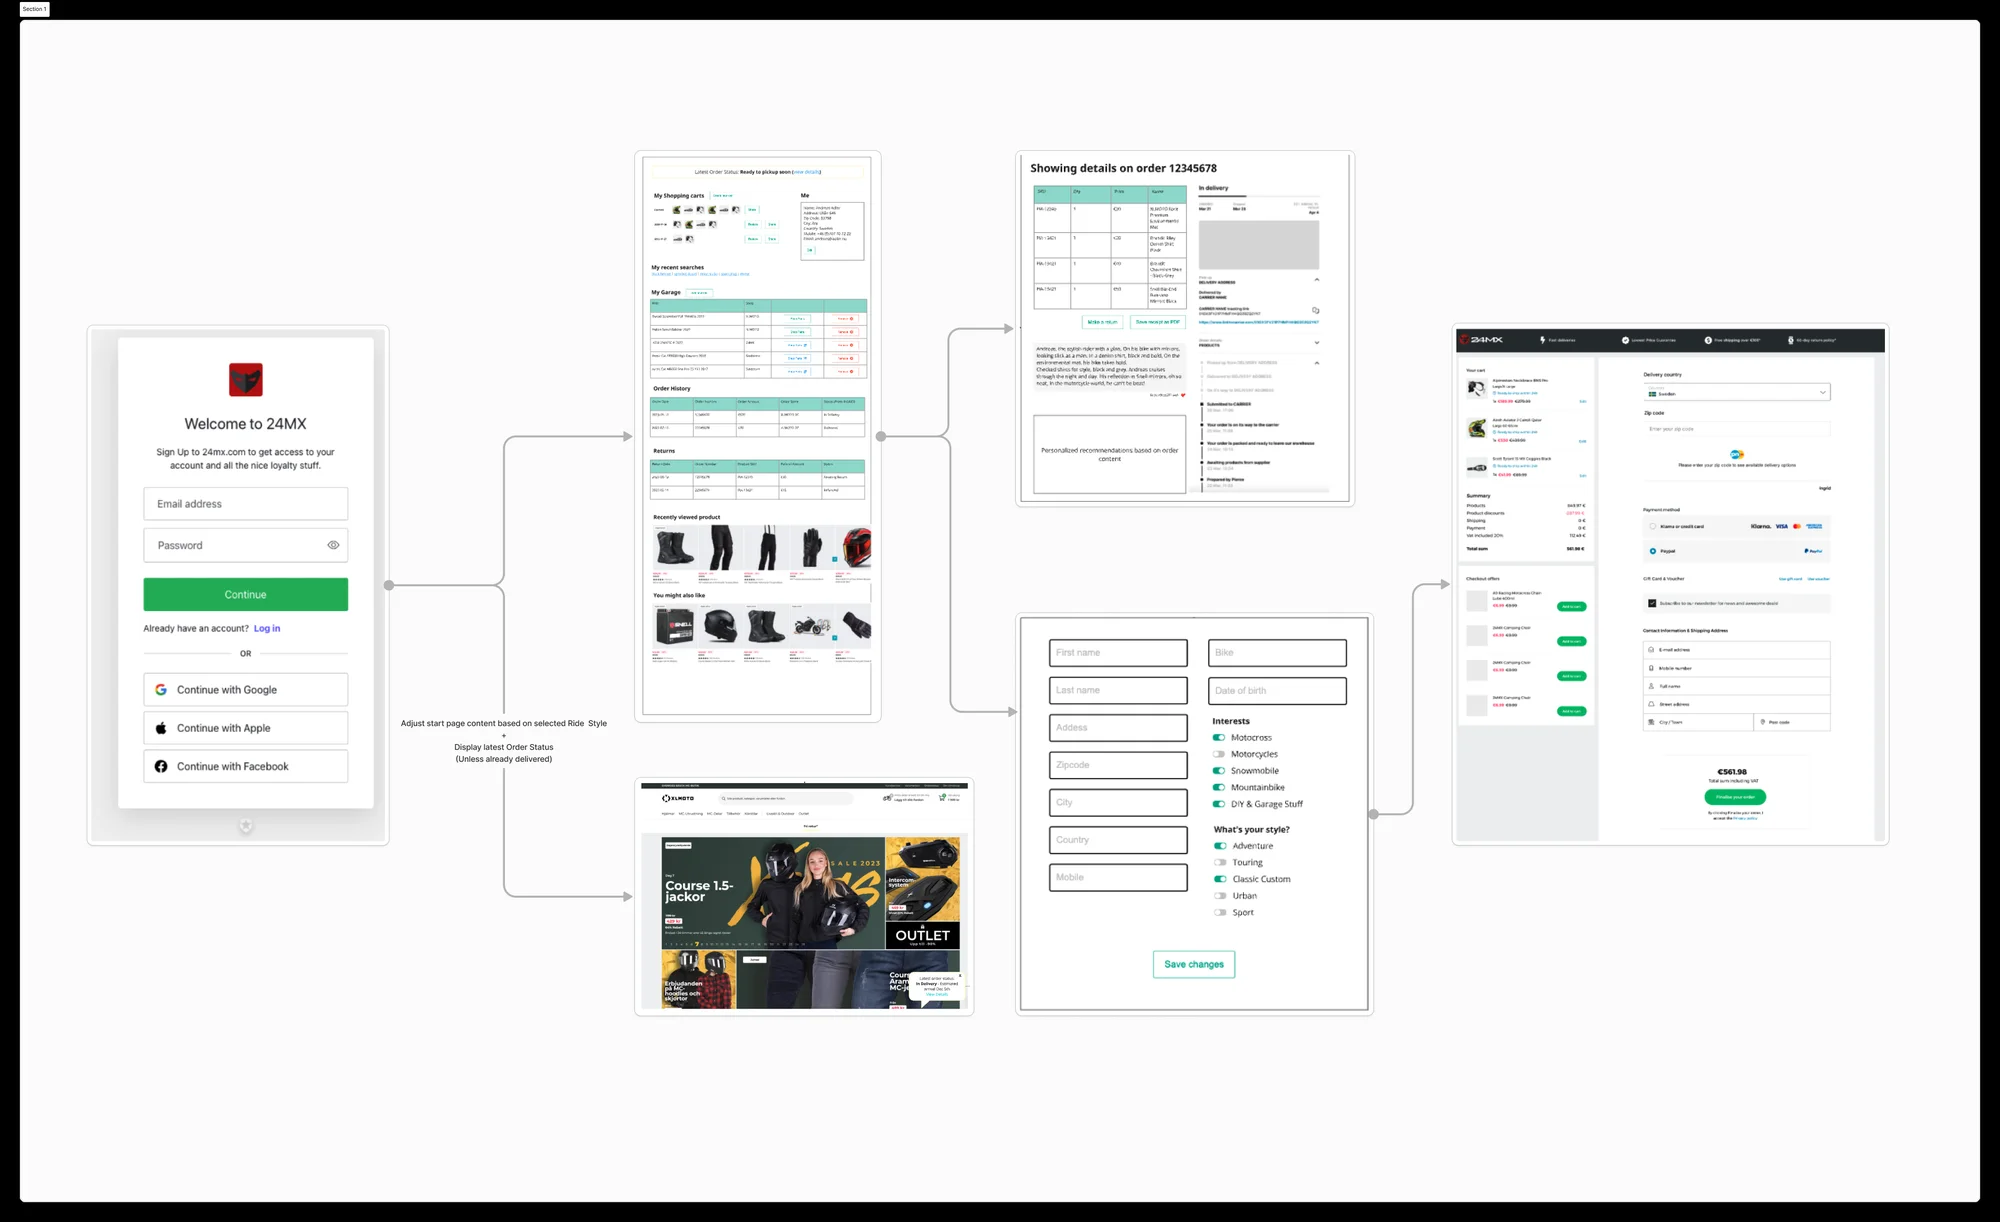Open view details link in order status

click(806, 172)
